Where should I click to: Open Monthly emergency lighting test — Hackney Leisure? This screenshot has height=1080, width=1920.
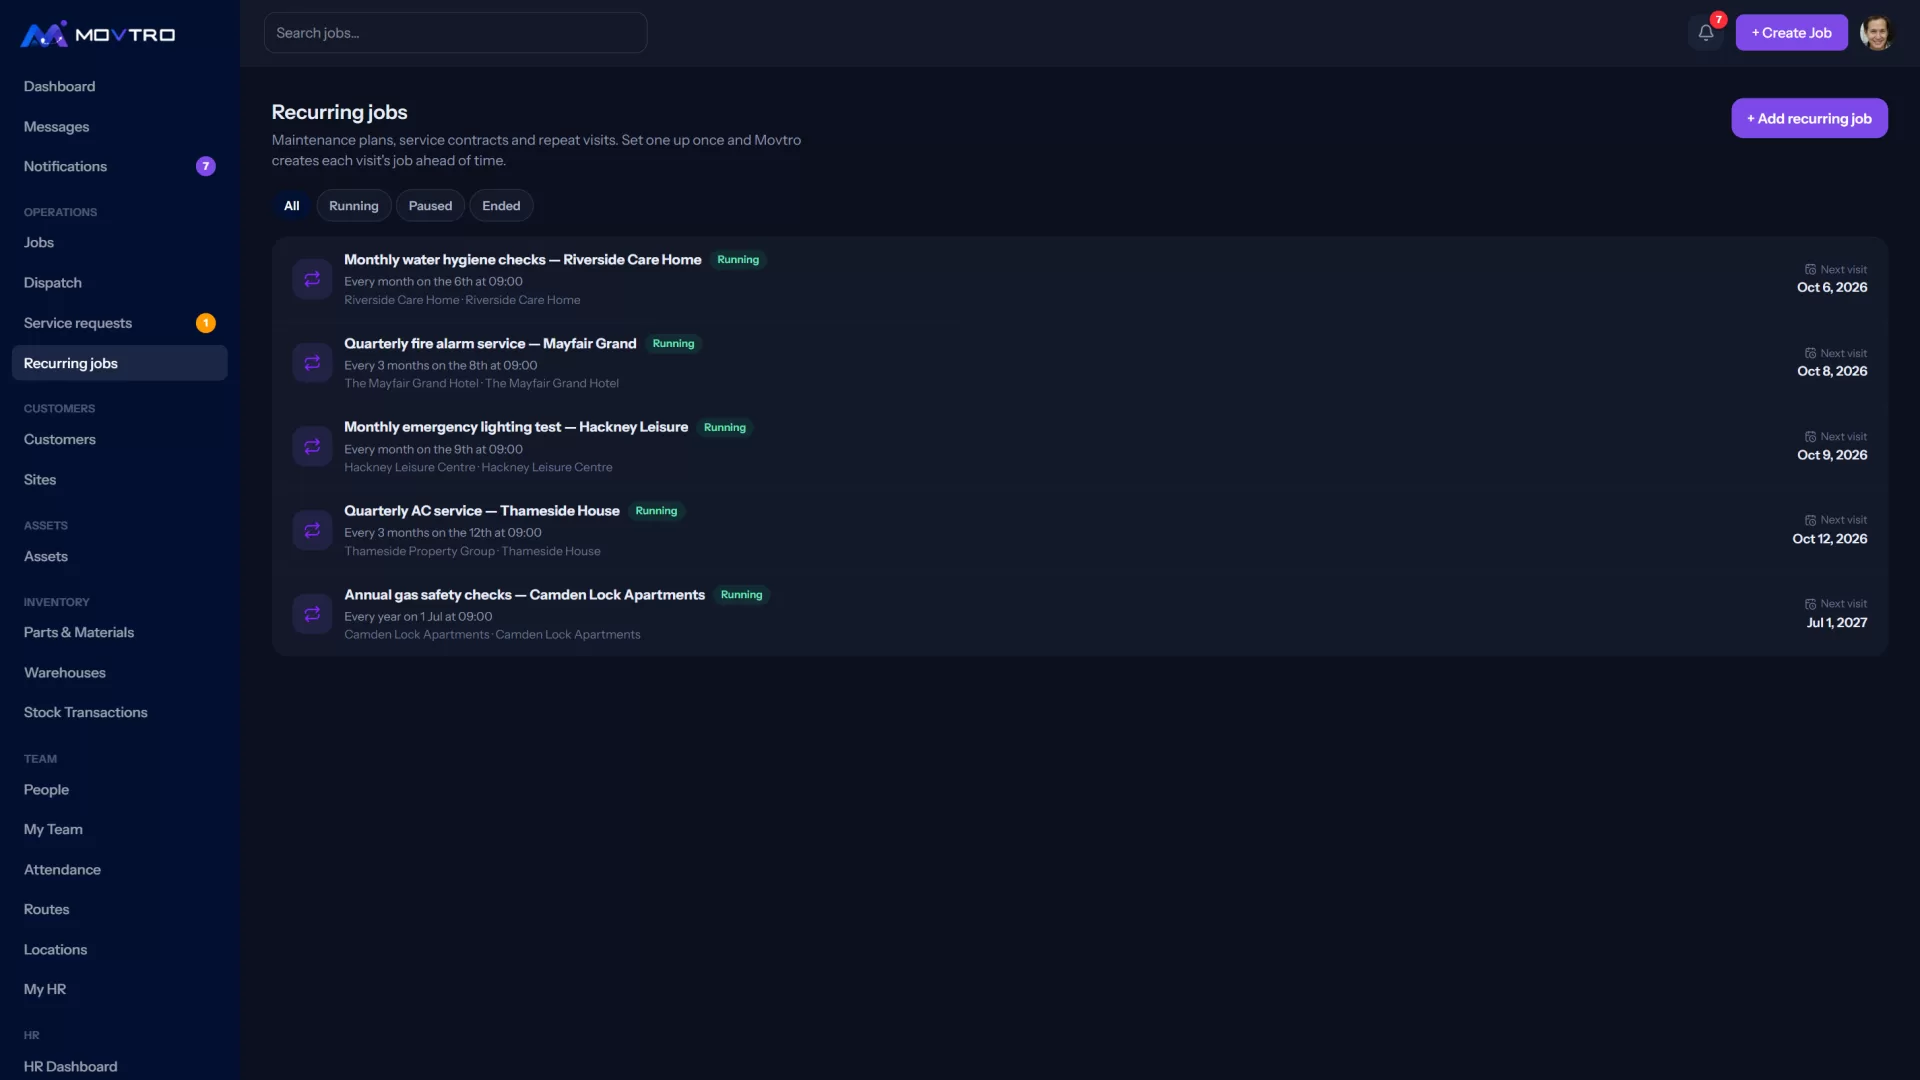click(x=1080, y=446)
